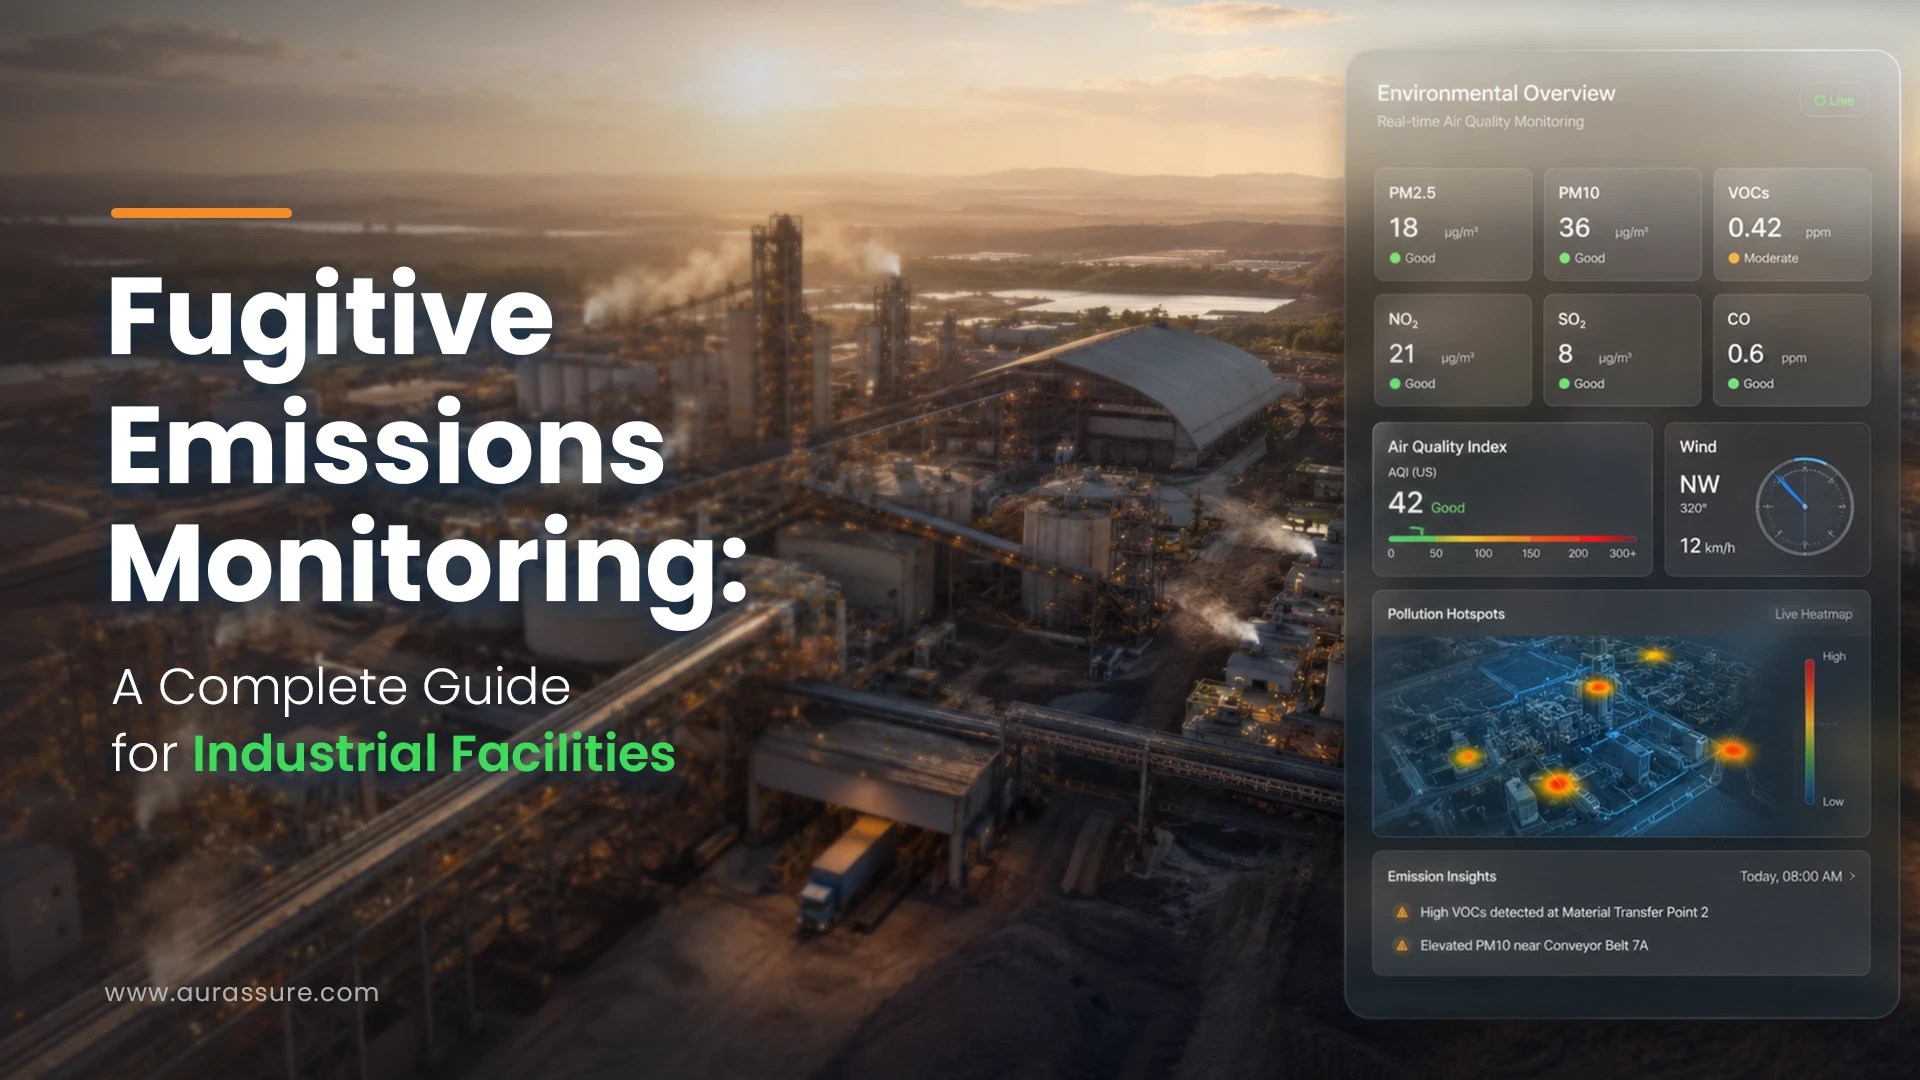The height and width of the screenshot is (1080, 1920).
Task: Click the Environmental Overview title
Action: [x=1496, y=93]
